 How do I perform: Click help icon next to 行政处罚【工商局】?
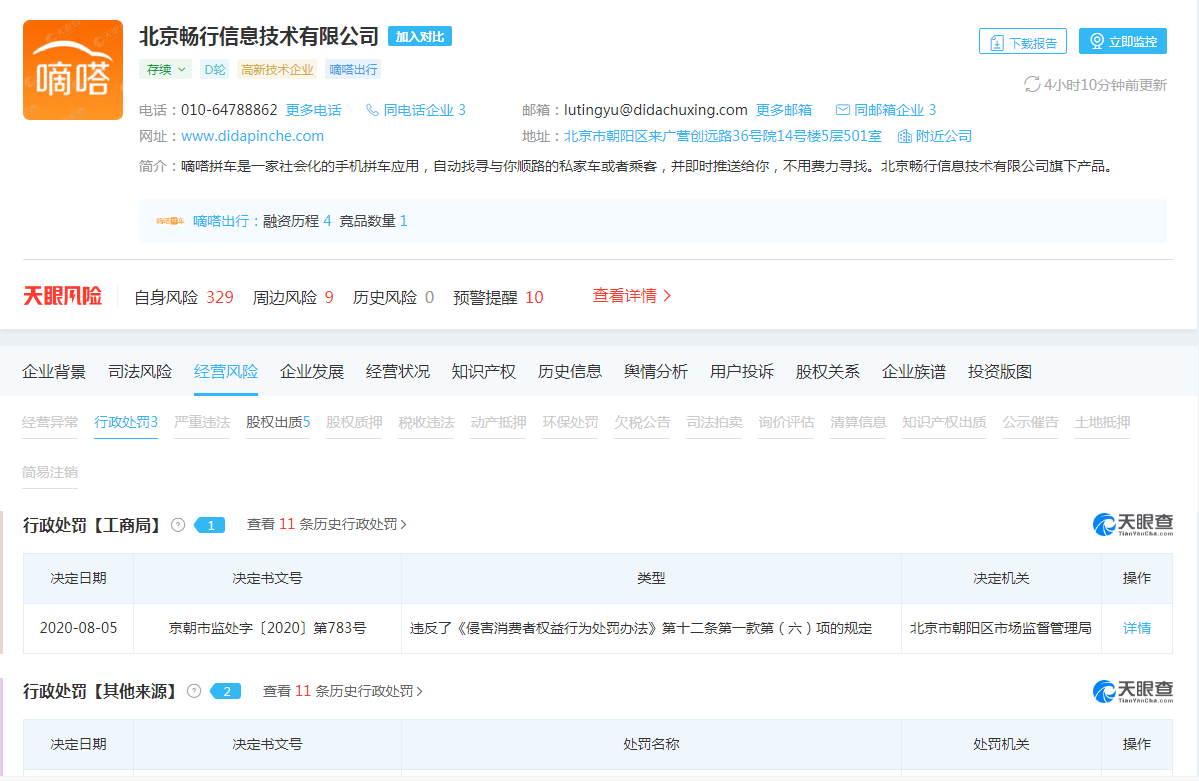click(178, 525)
